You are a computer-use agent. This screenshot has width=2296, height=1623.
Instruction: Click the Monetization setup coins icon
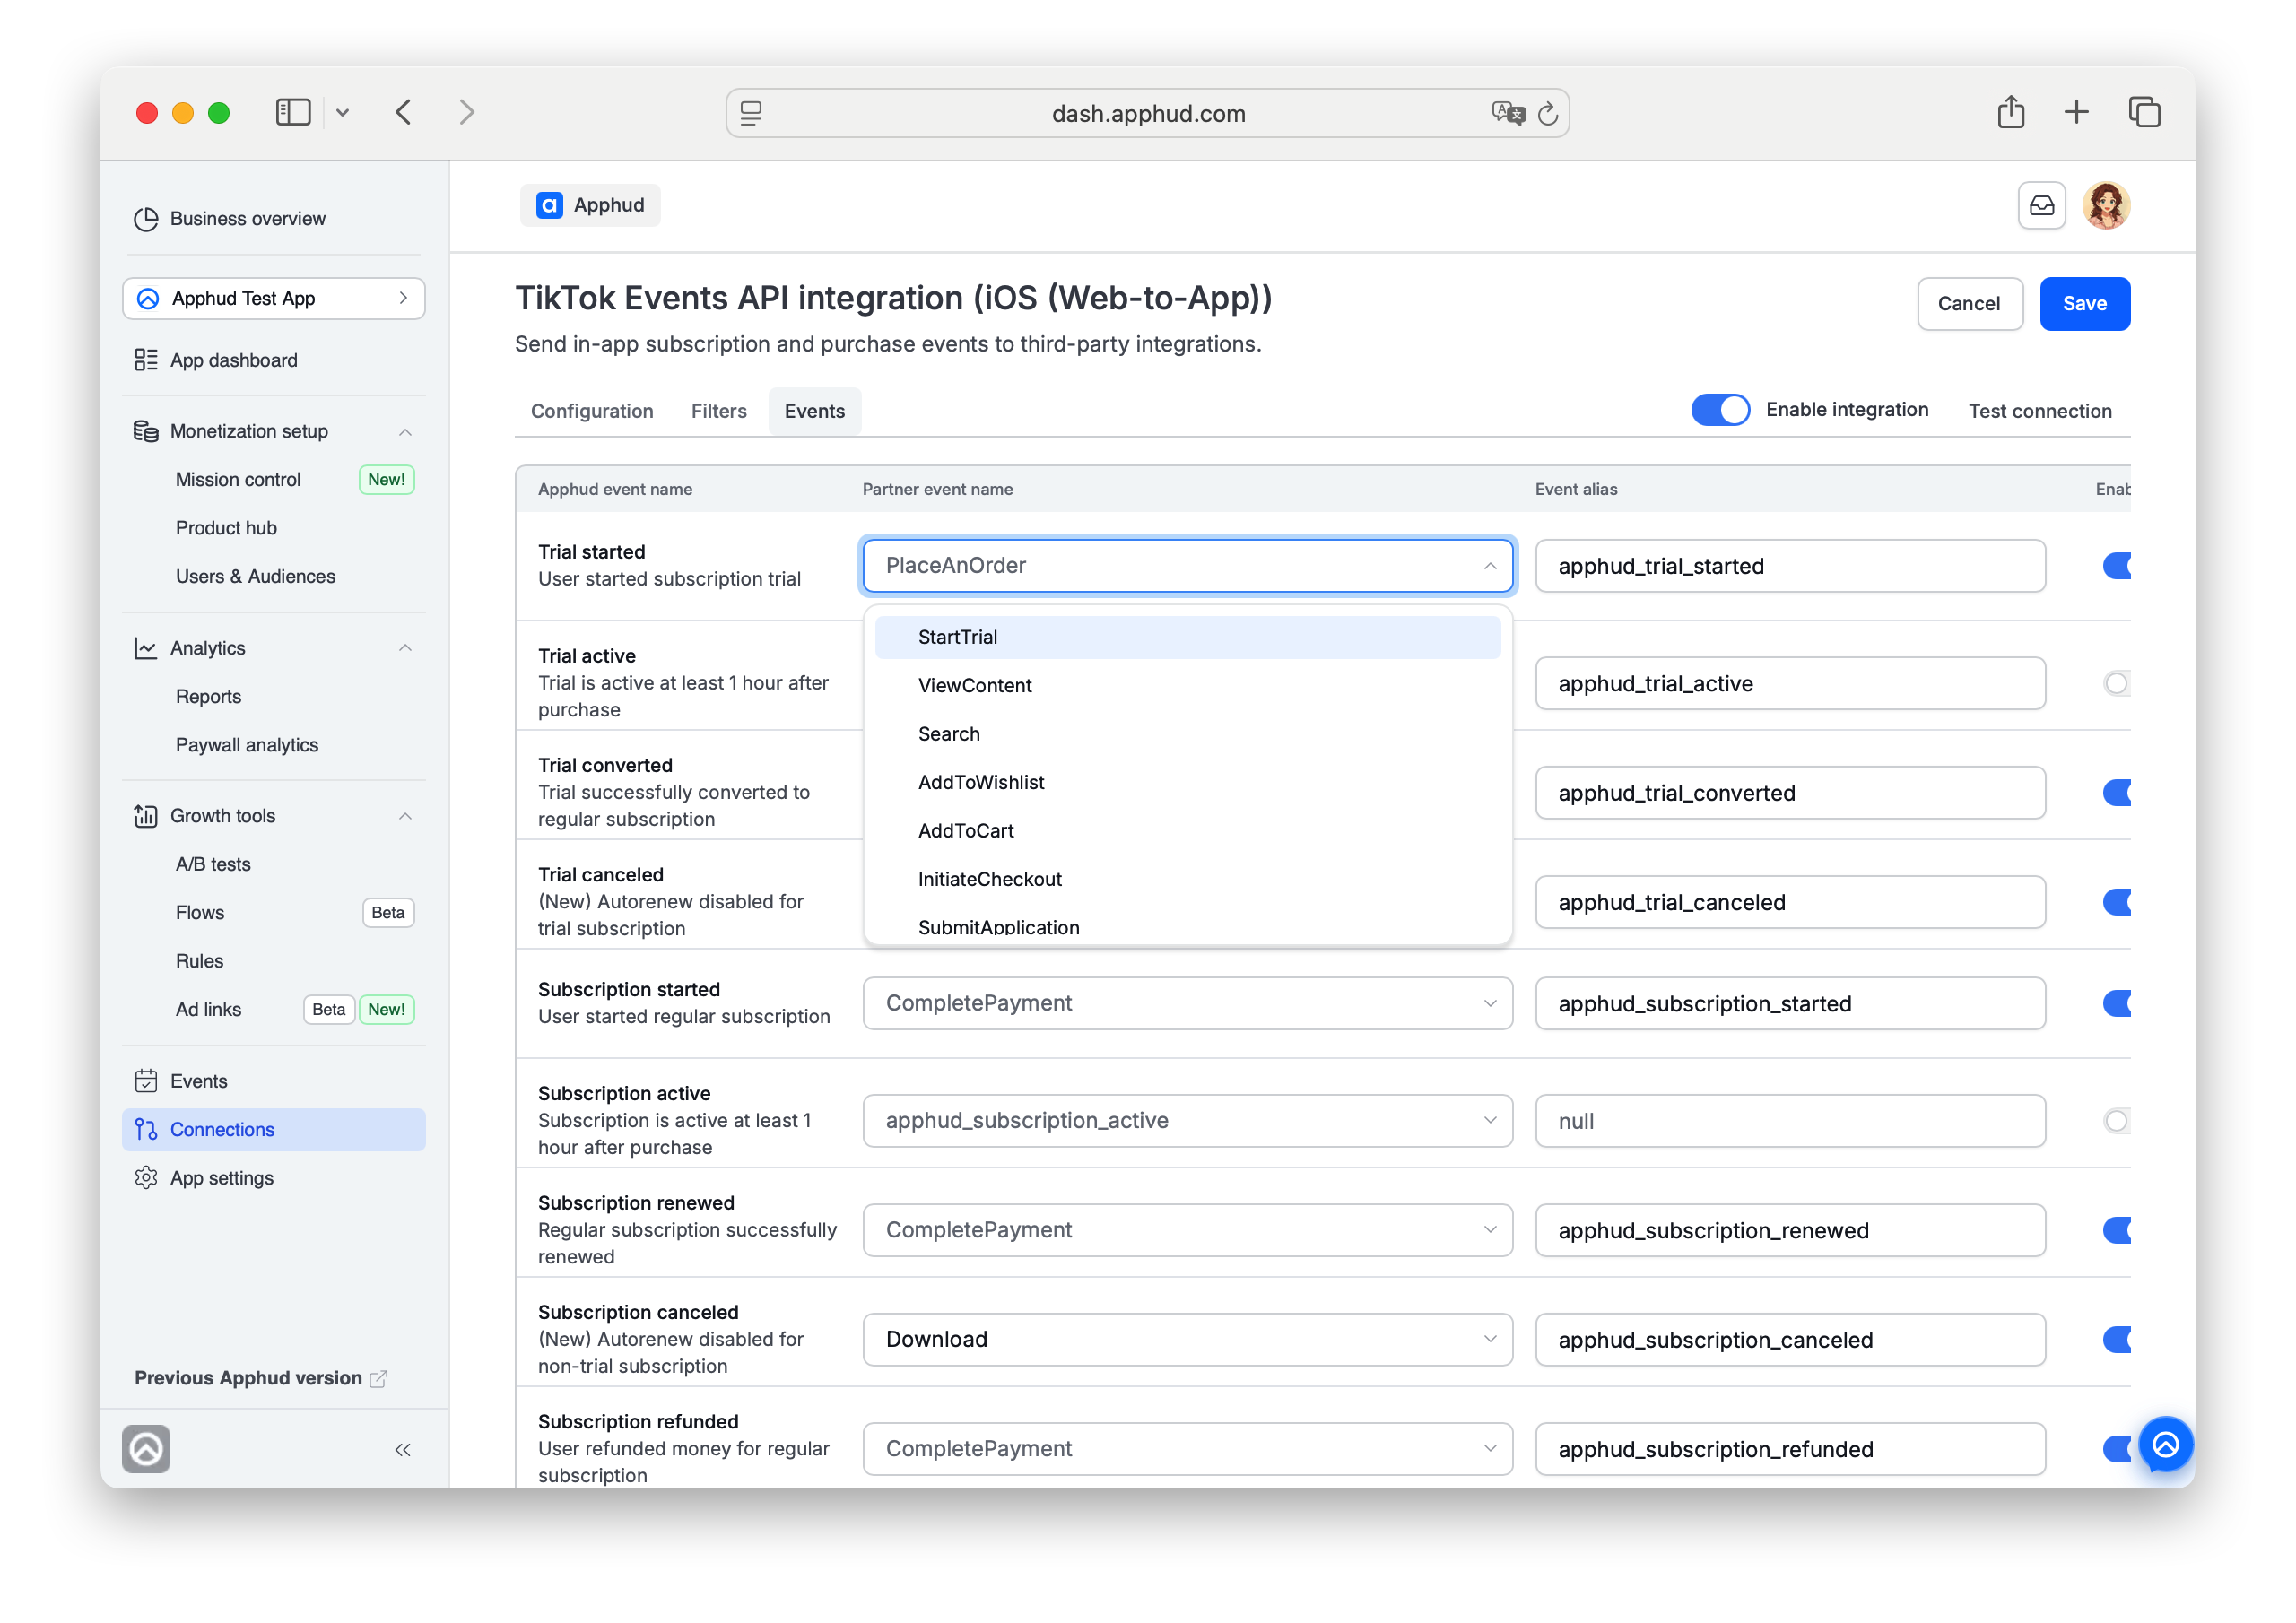(146, 431)
